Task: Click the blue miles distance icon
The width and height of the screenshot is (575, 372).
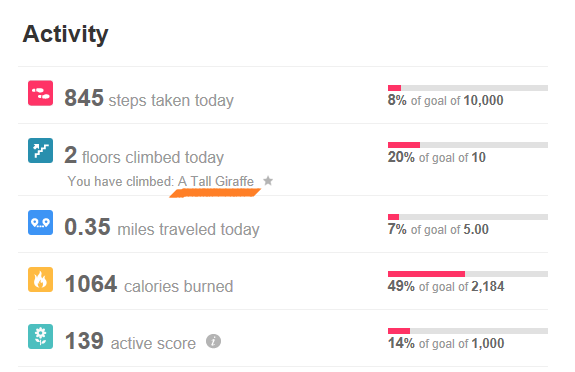Action: tap(40, 222)
